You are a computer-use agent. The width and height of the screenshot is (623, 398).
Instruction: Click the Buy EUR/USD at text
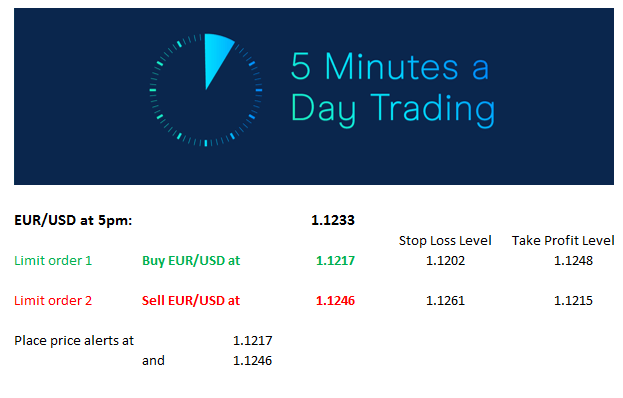pos(191,261)
